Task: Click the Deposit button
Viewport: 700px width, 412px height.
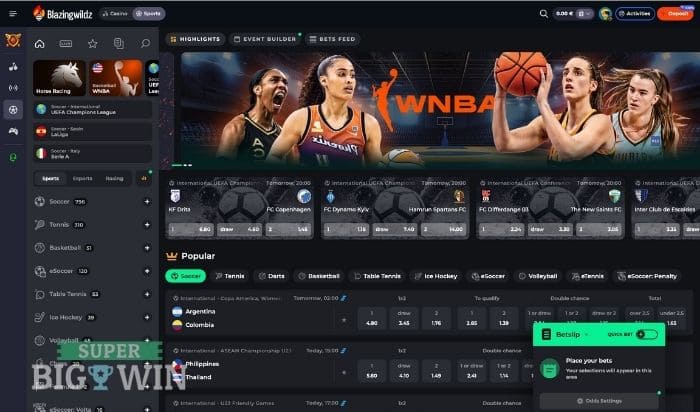Action: pos(675,14)
